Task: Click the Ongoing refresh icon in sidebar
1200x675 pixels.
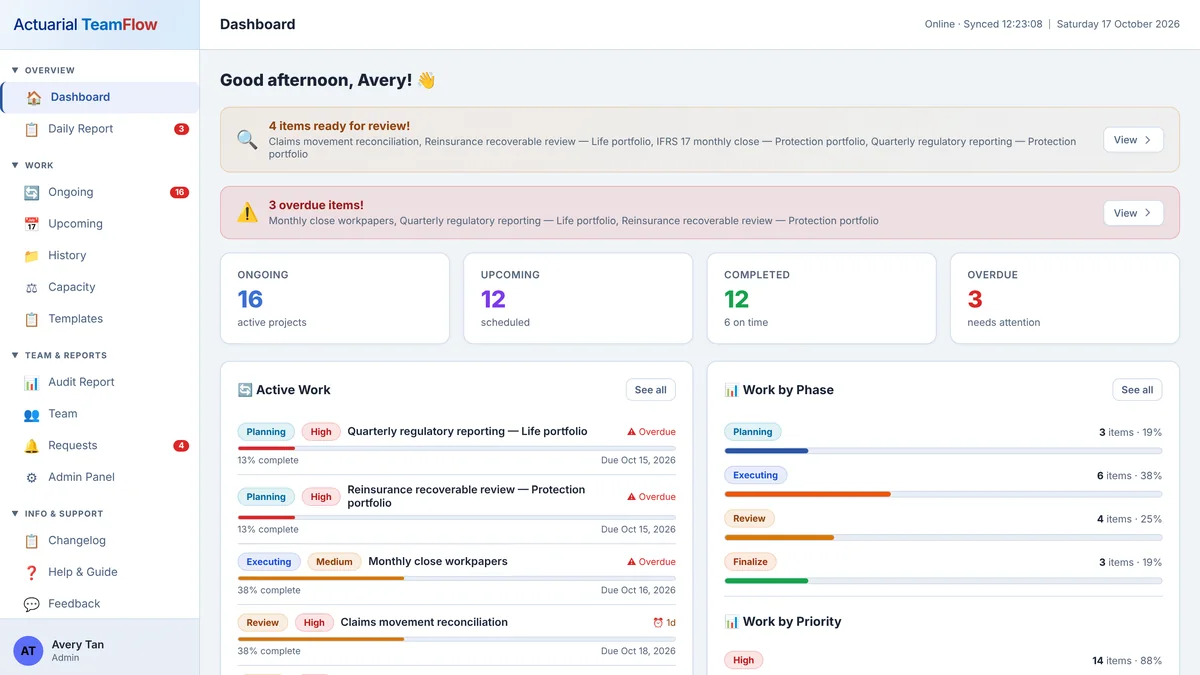Action: tap(32, 192)
